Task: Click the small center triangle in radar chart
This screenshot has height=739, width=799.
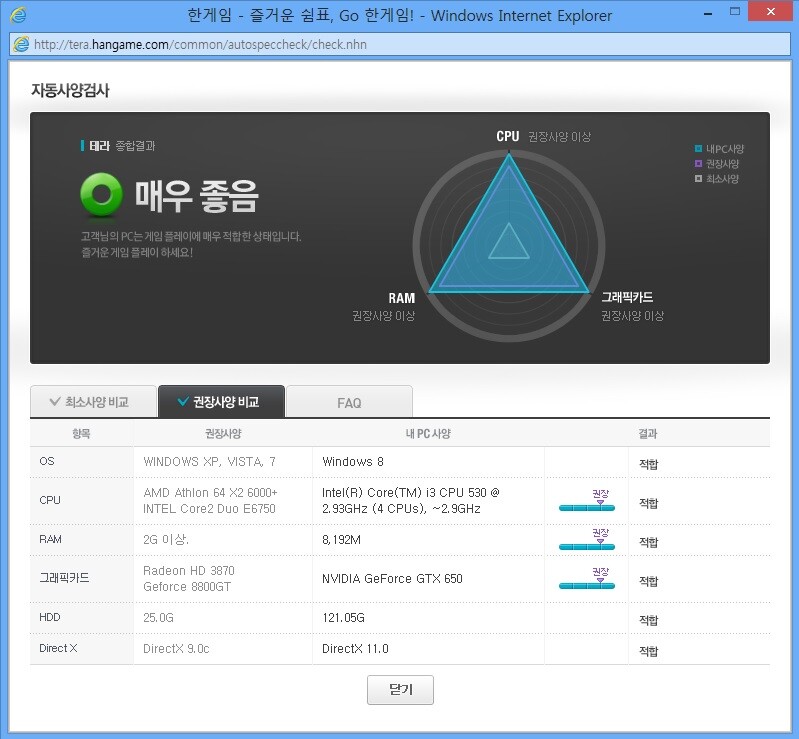Action: [x=508, y=242]
